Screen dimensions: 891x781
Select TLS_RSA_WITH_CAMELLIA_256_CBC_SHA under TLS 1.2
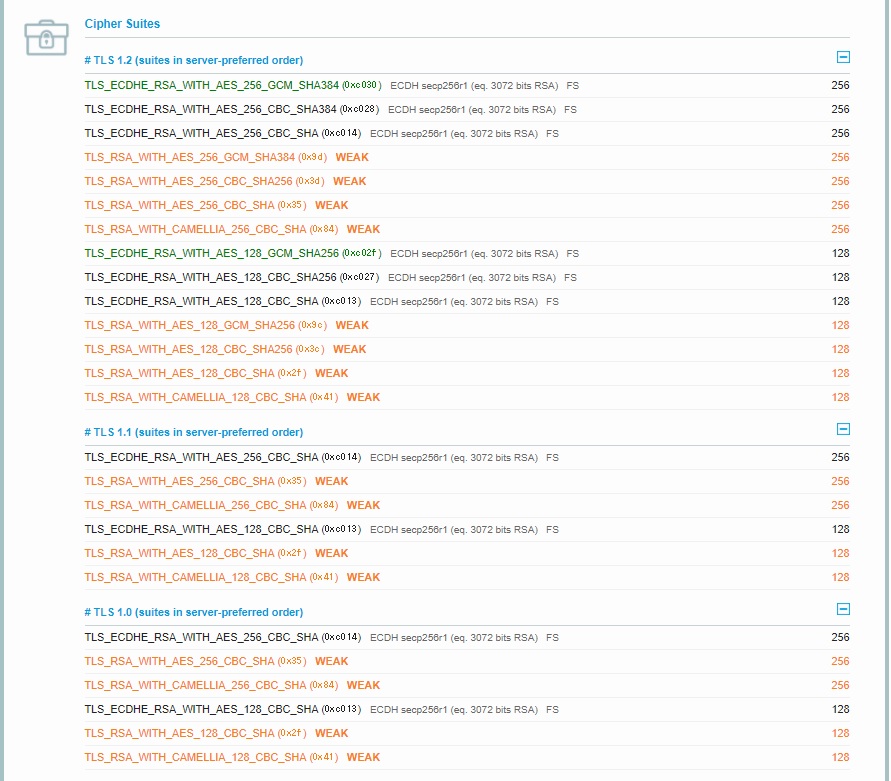click(195, 230)
